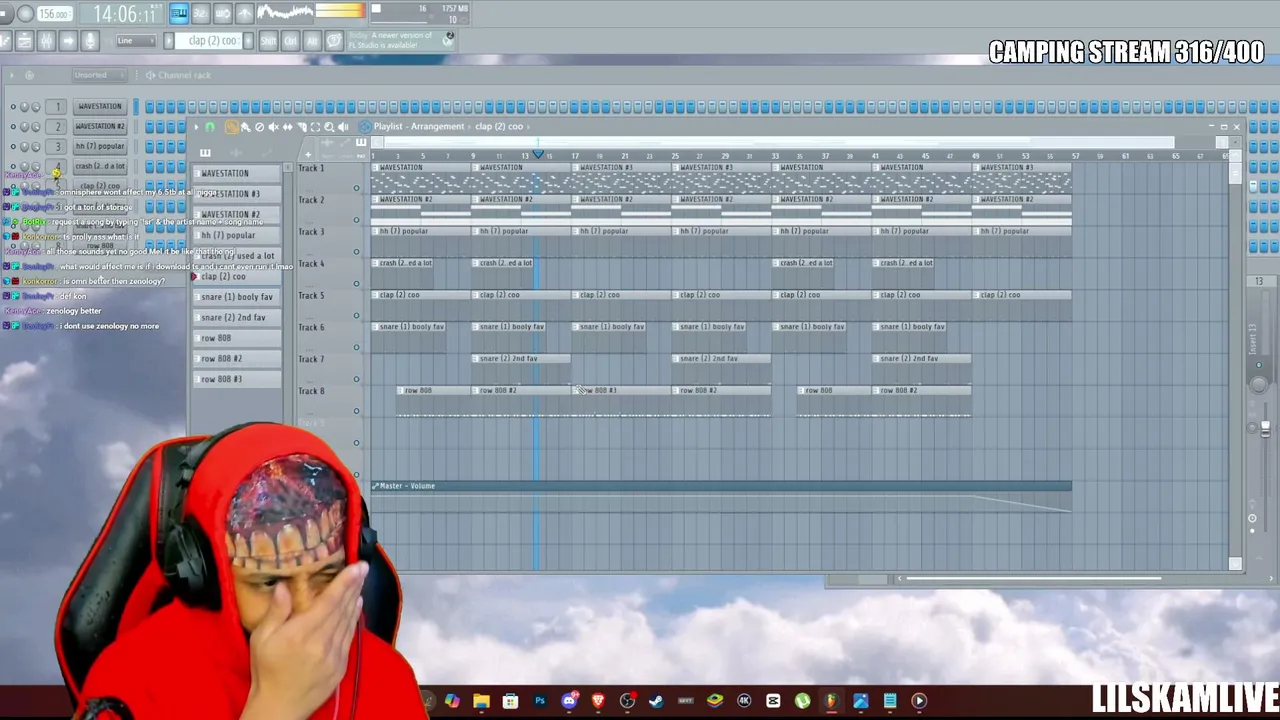Click the Shift key button in toolbar
The image size is (1280, 720).
click(x=268, y=41)
